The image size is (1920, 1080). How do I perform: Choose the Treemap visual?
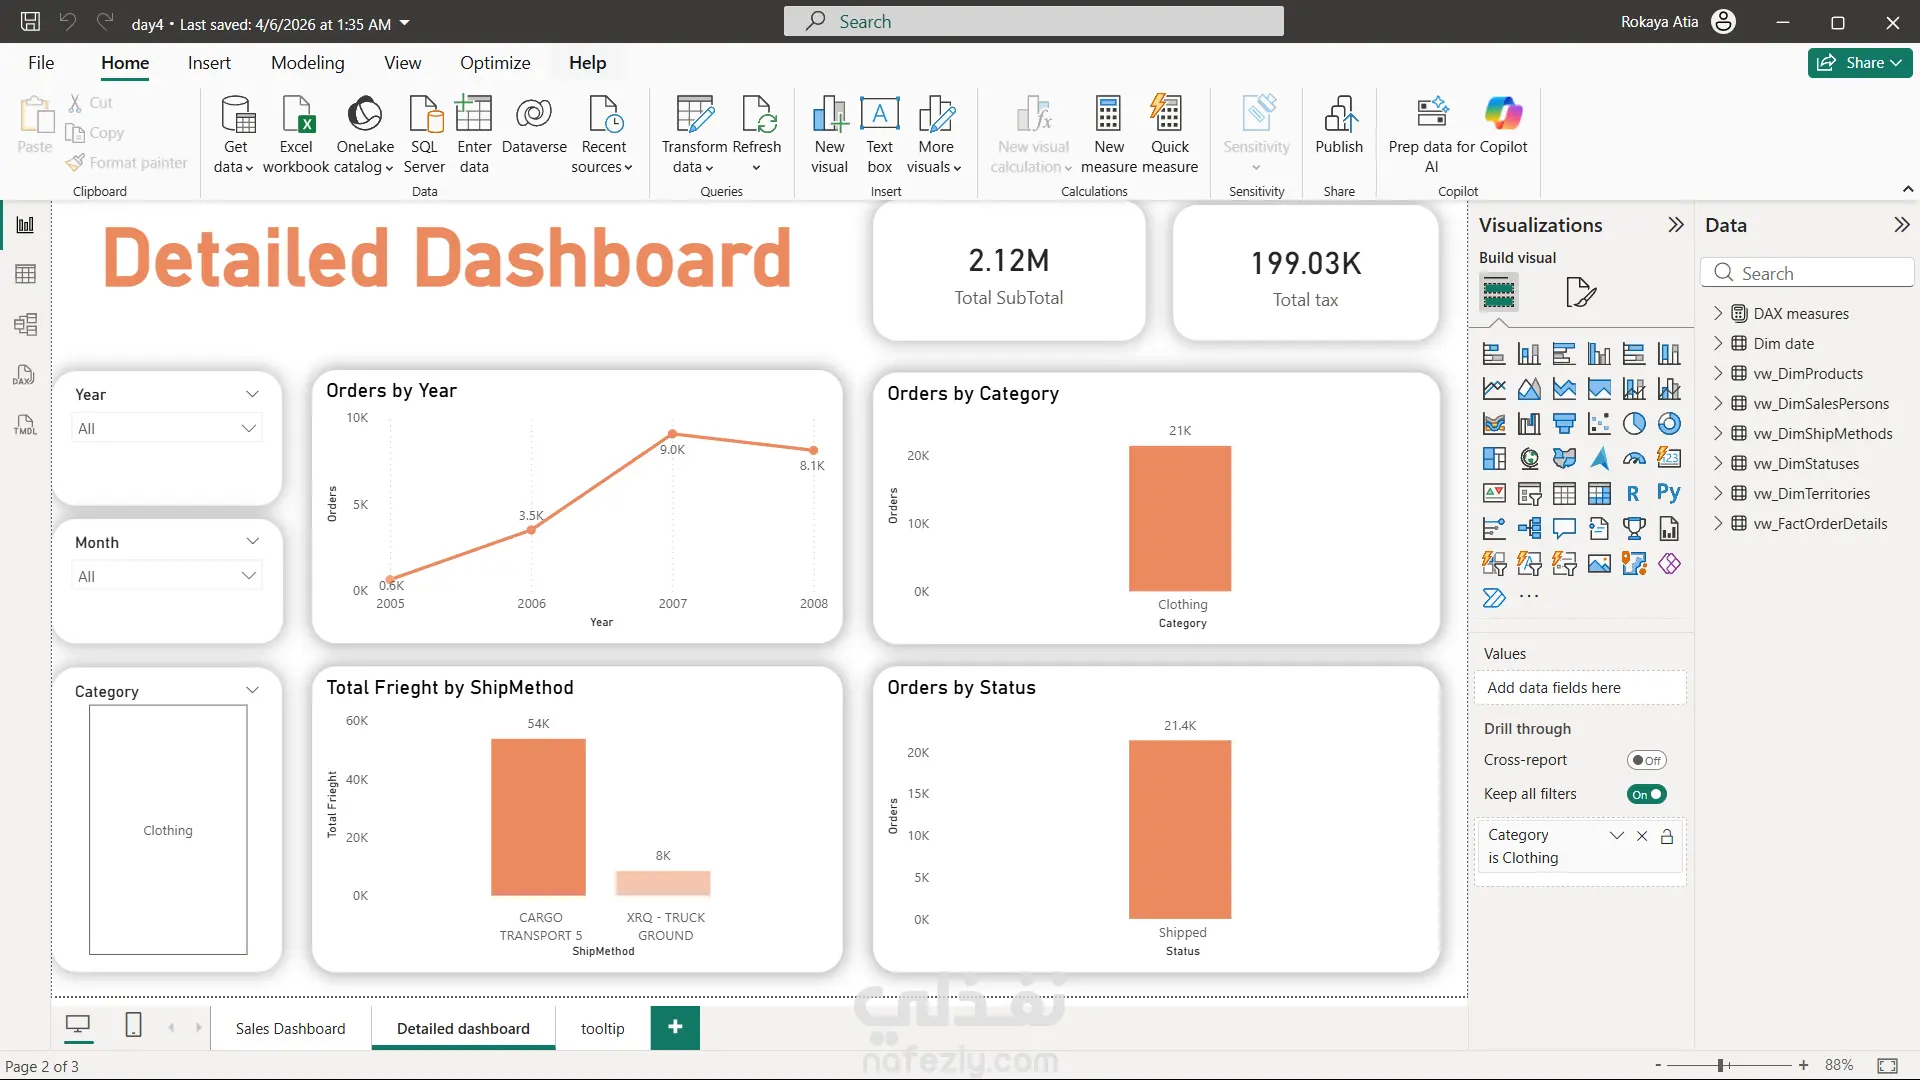pyautogui.click(x=1494, y=459)
